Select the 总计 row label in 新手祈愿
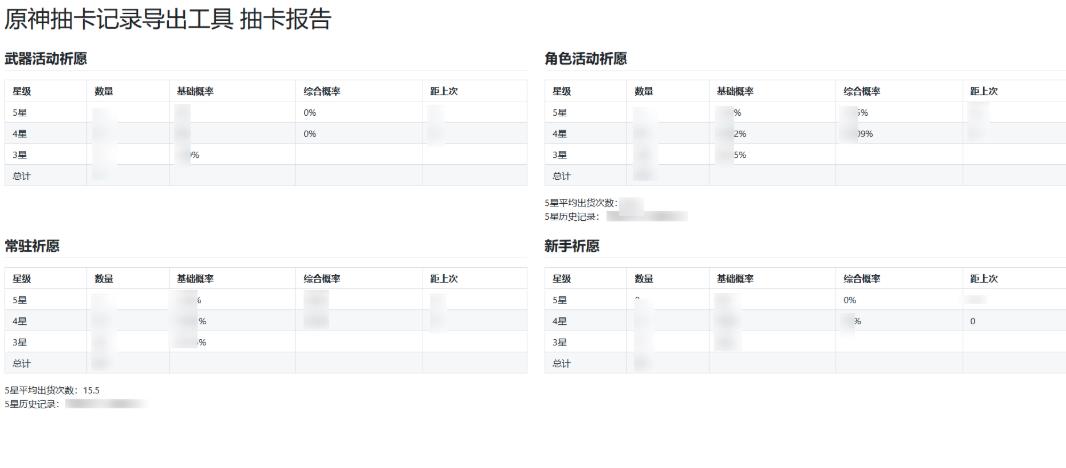The image size is (1066, 468). tap(562, 363)
